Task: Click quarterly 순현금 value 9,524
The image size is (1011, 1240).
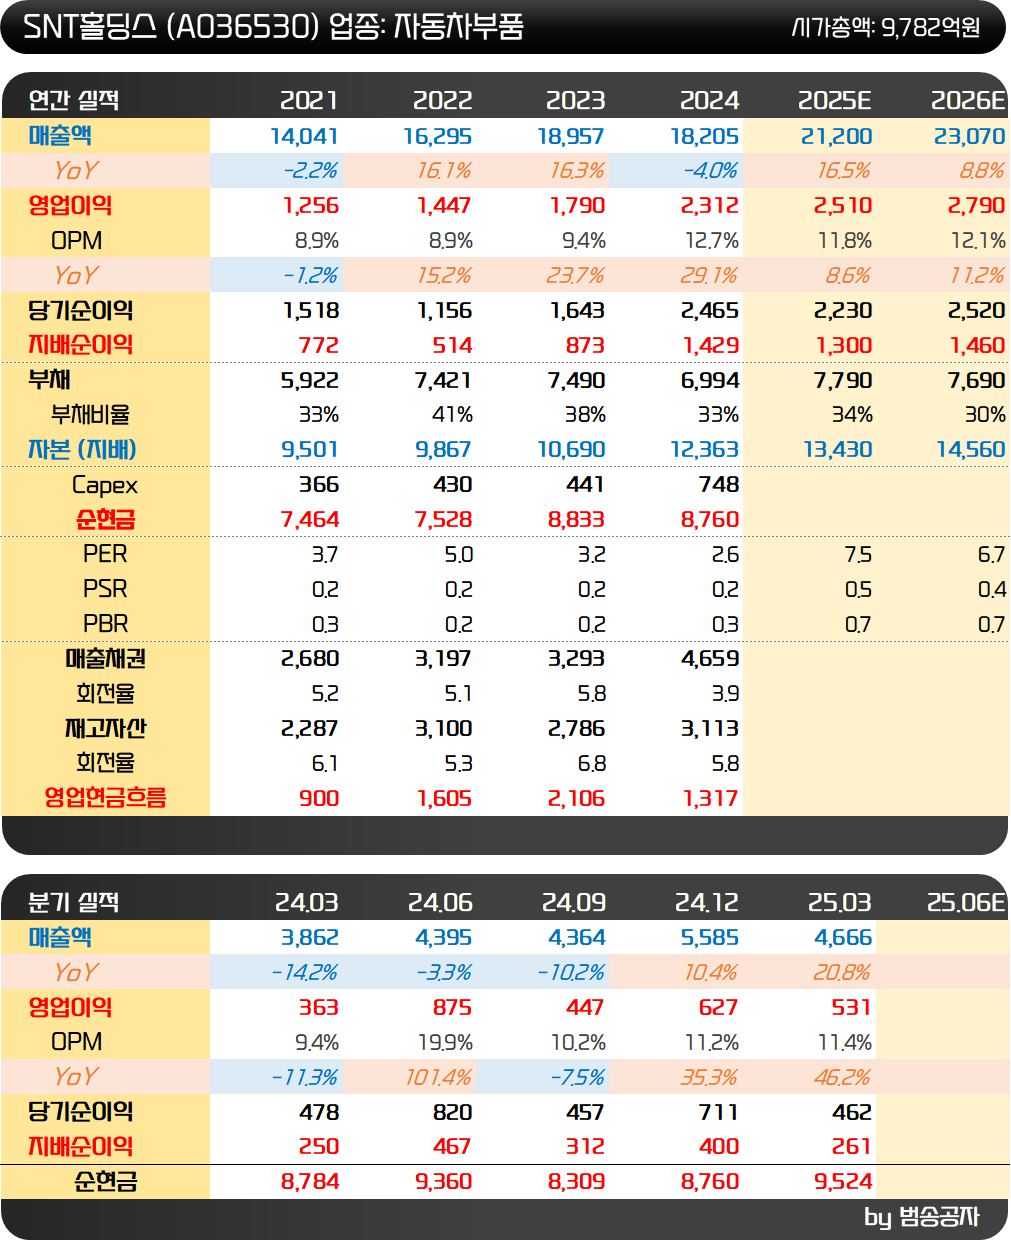Action: pyautogui.click(x=843, y=1182)
